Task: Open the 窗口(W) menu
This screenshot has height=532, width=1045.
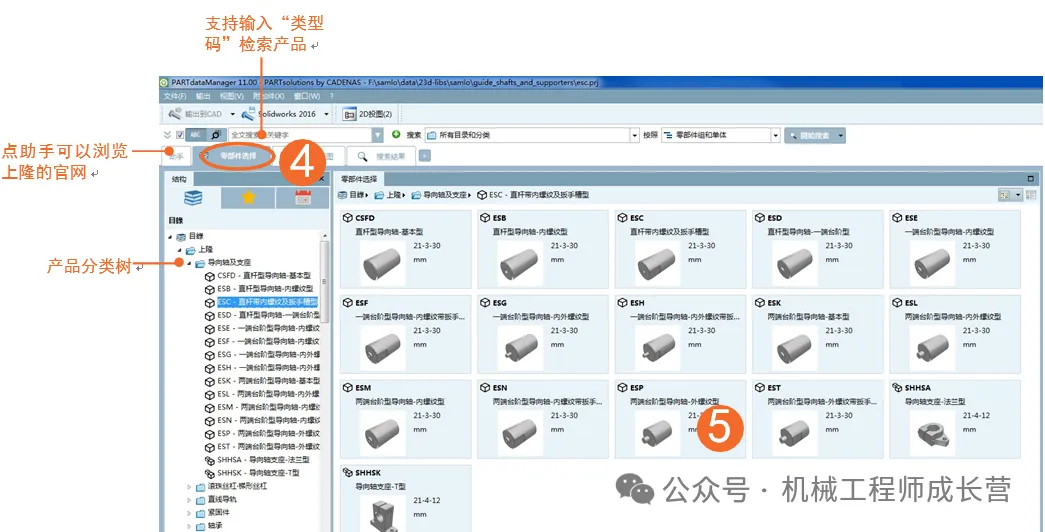Action: pyautogui.click(x=307, y=96)
